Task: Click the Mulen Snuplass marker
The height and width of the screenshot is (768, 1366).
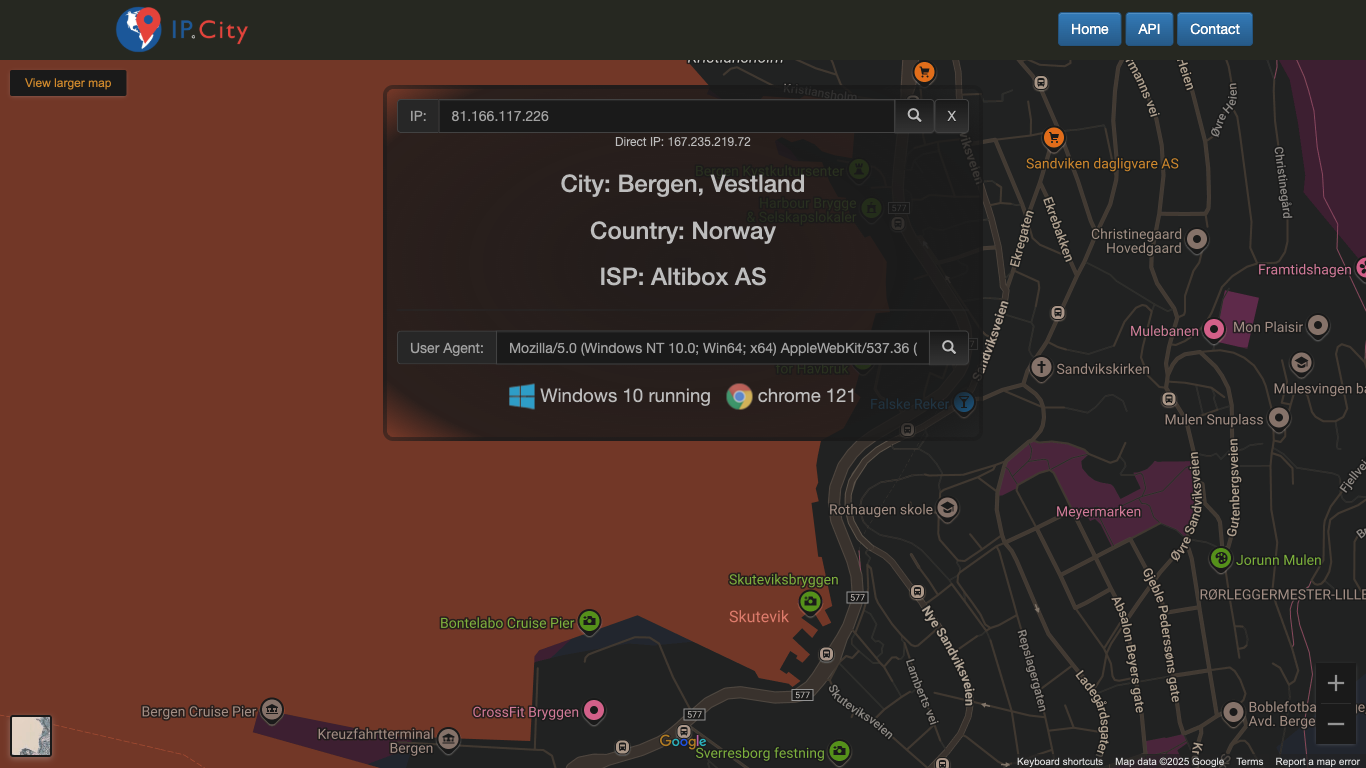Action: [x=1279, y=418]
